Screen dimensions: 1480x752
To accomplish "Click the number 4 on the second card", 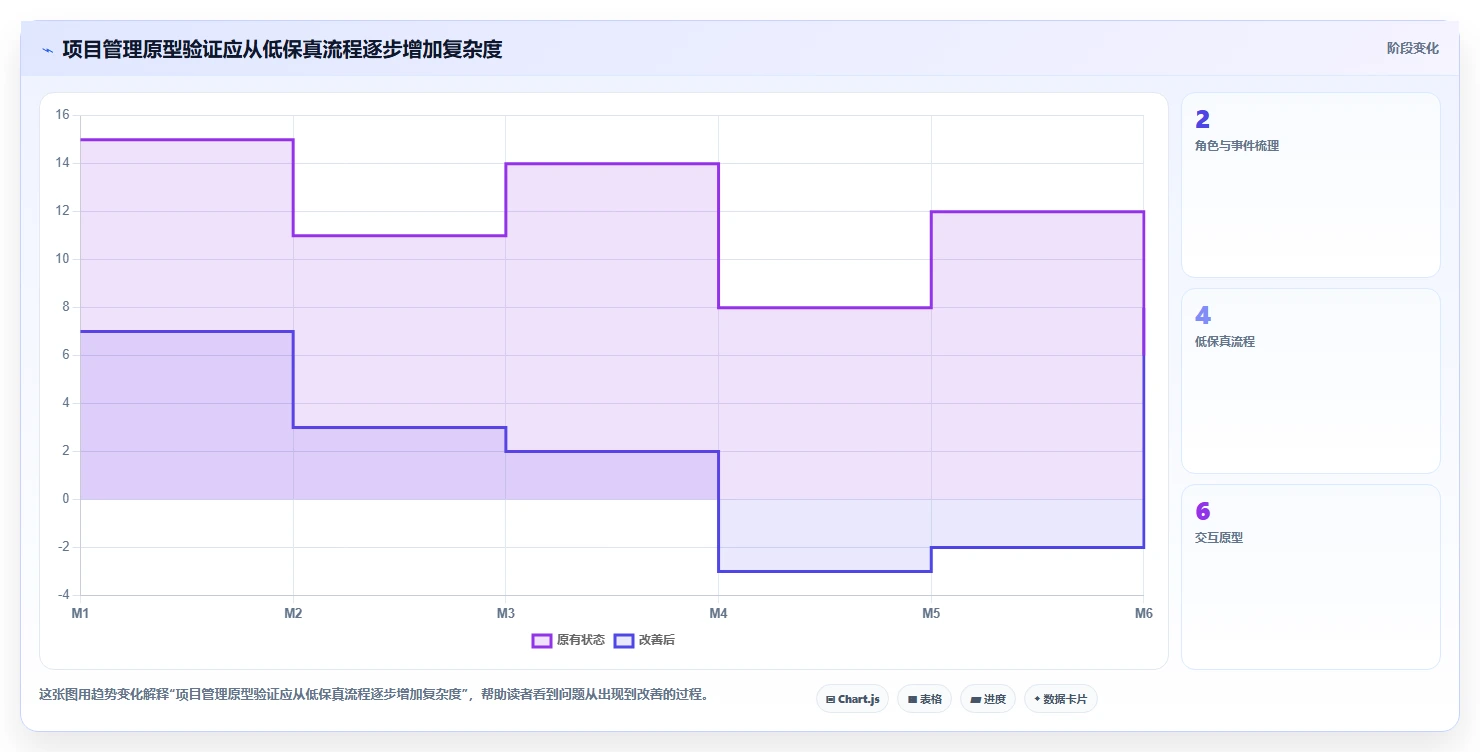I will [x=1203, y=316].
